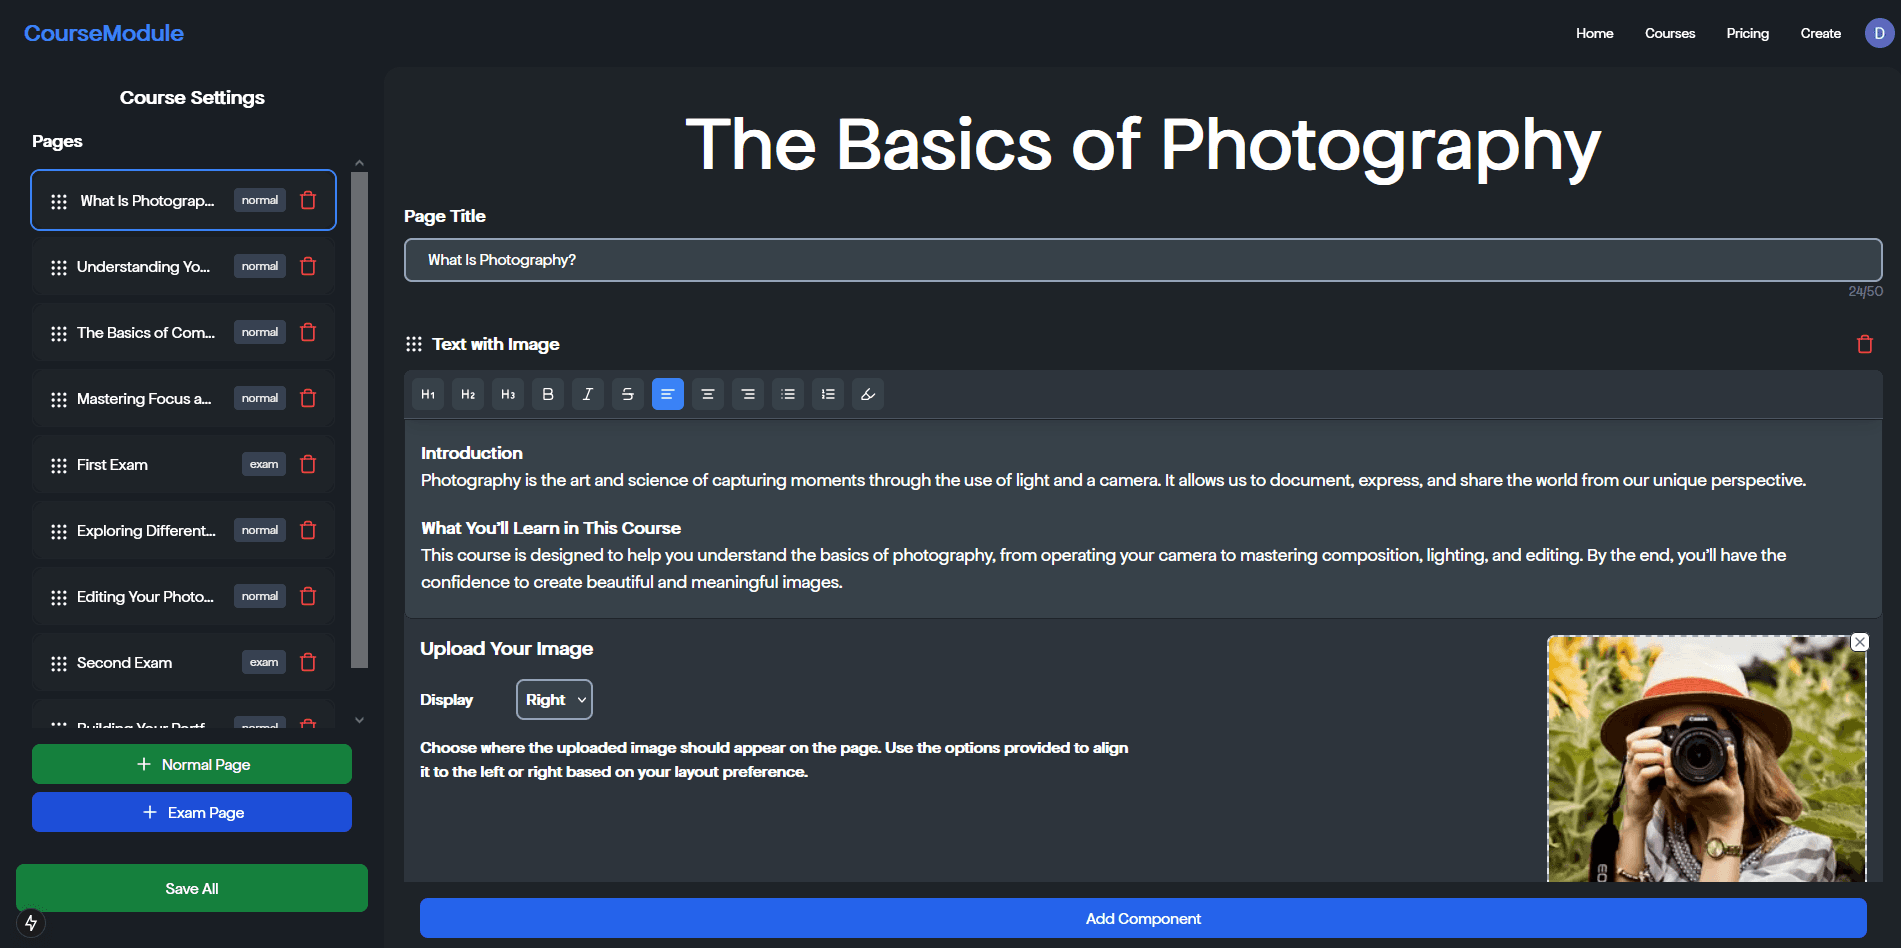
Task: Select the highlighter tool icon
Action: click(868, 394)
